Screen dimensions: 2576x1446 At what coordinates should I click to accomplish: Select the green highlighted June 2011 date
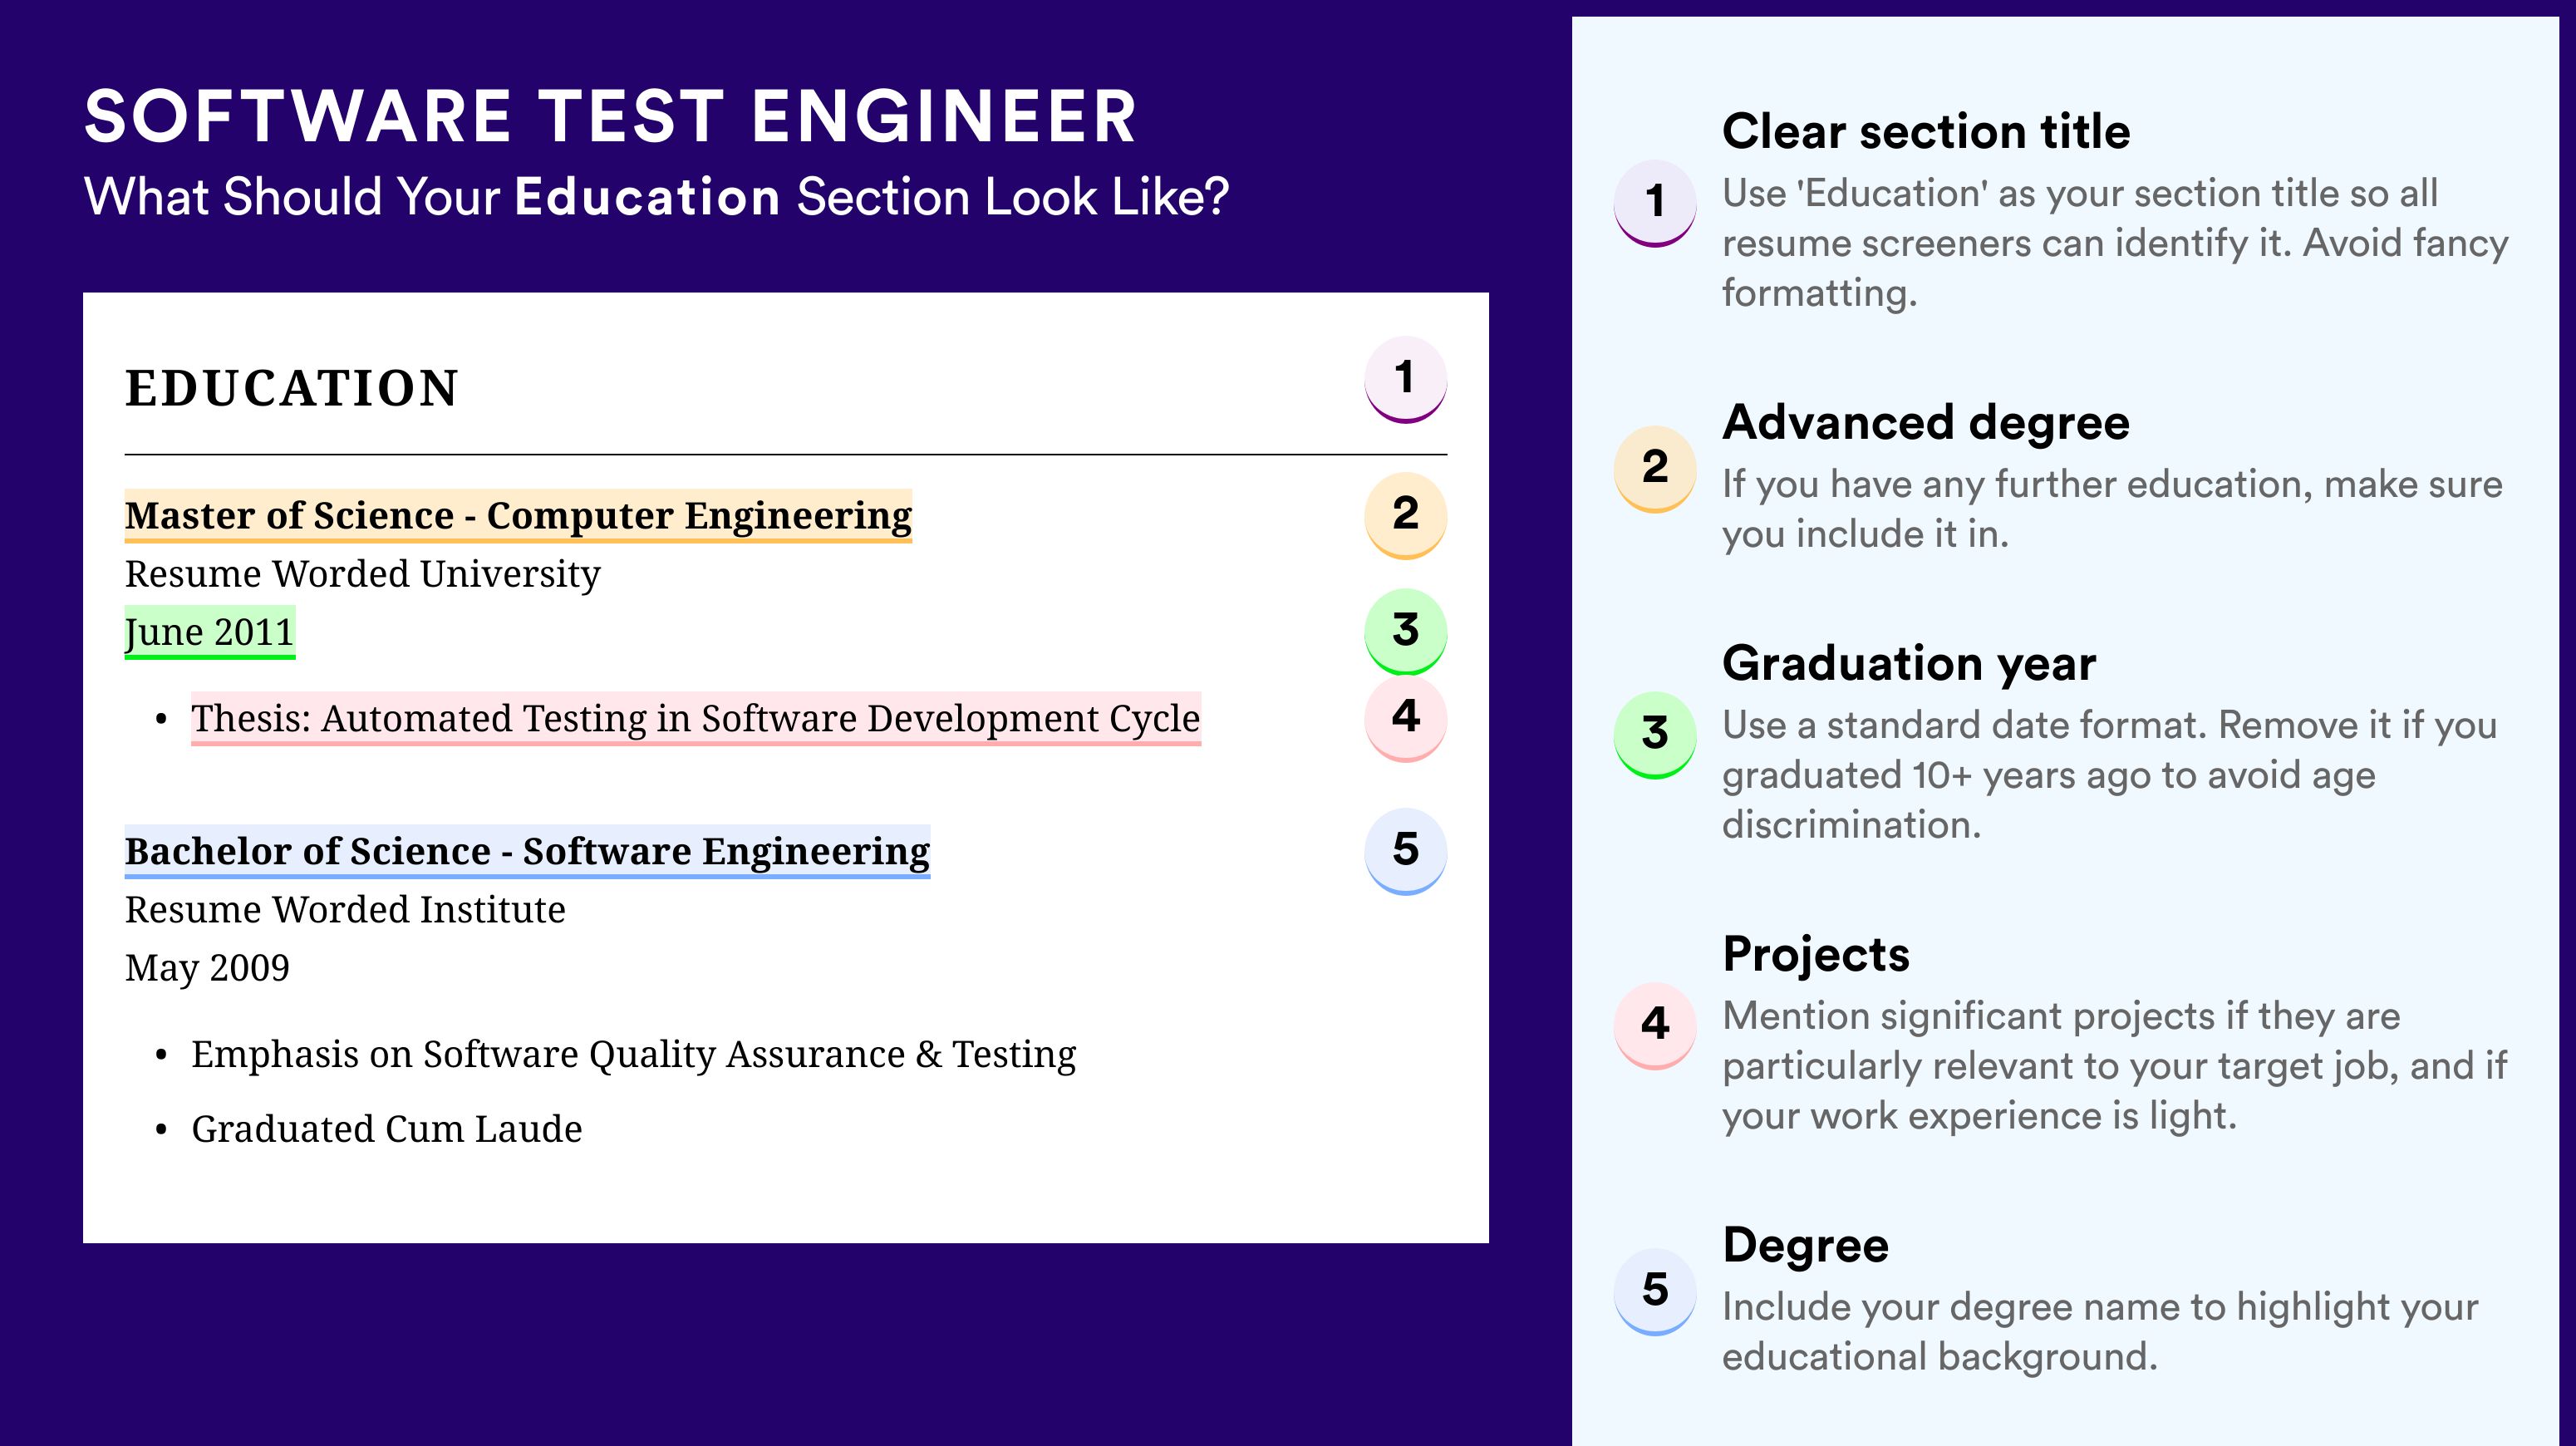point(210,633)
